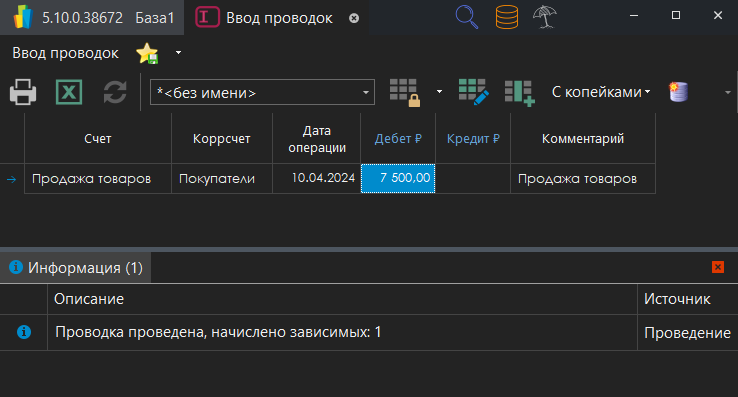Click the database cylinder with star icon

click(x=678, y=92)
